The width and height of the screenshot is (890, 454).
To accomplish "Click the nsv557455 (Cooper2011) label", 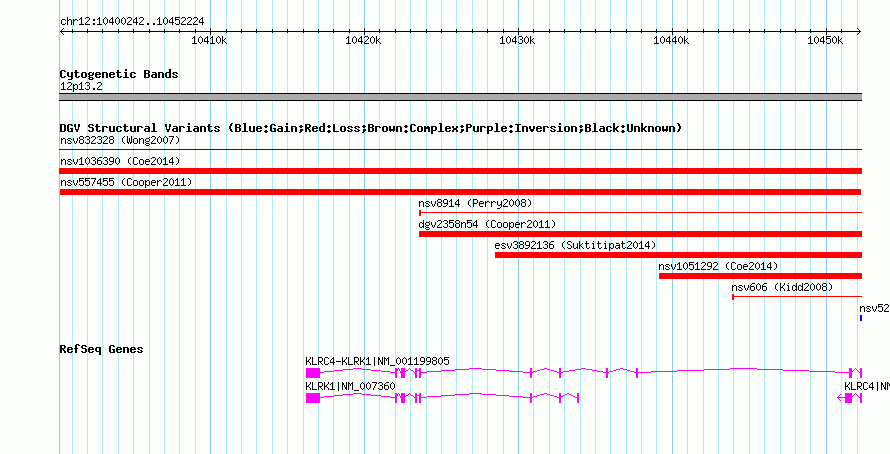I will point(126,182).
